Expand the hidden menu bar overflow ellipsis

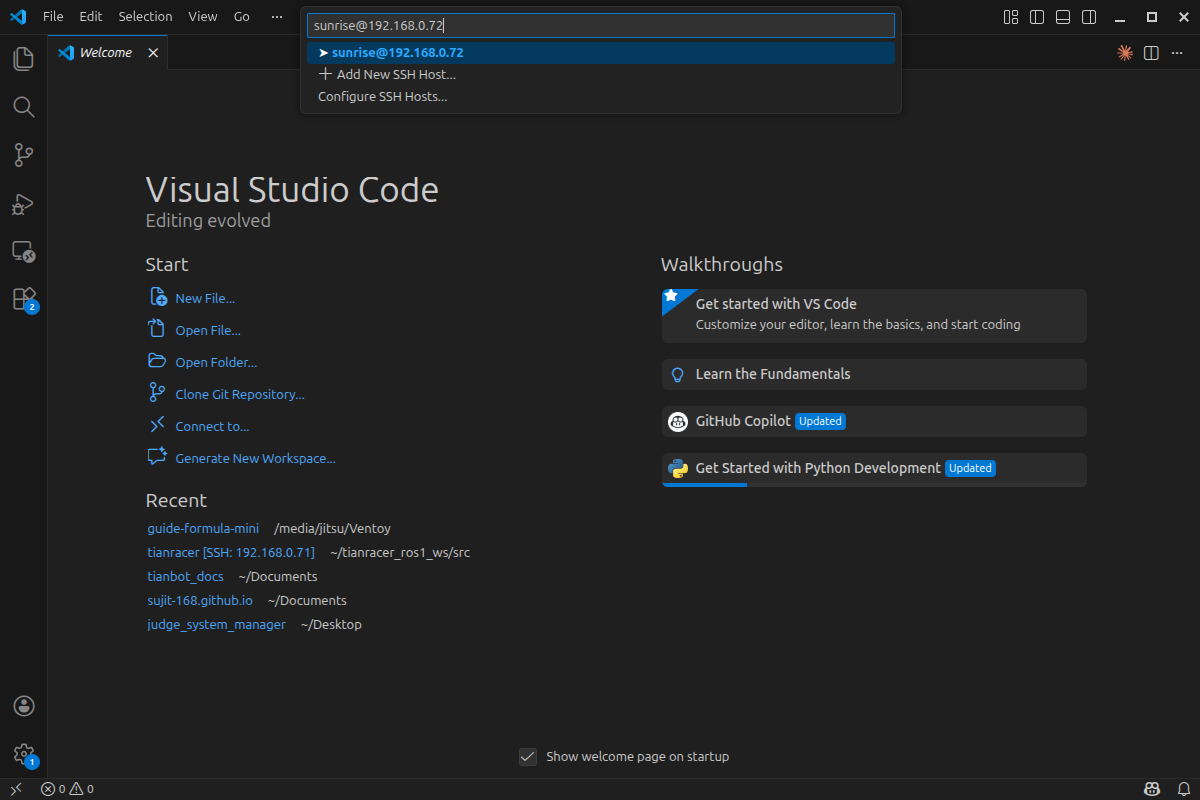click(x=277, y=17)
